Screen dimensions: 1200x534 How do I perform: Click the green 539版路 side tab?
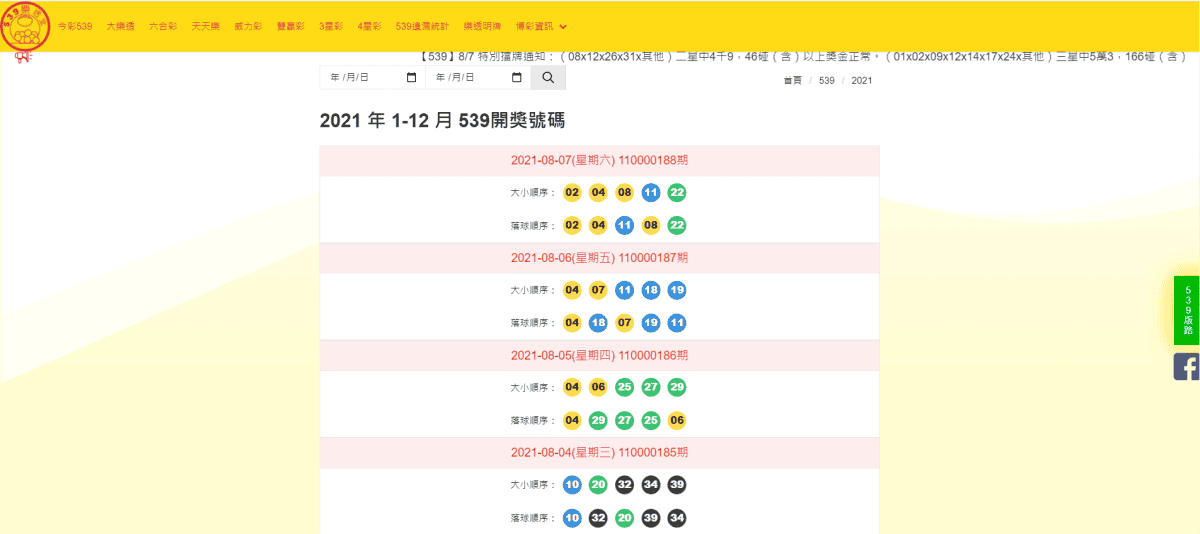click(1187, 310)
